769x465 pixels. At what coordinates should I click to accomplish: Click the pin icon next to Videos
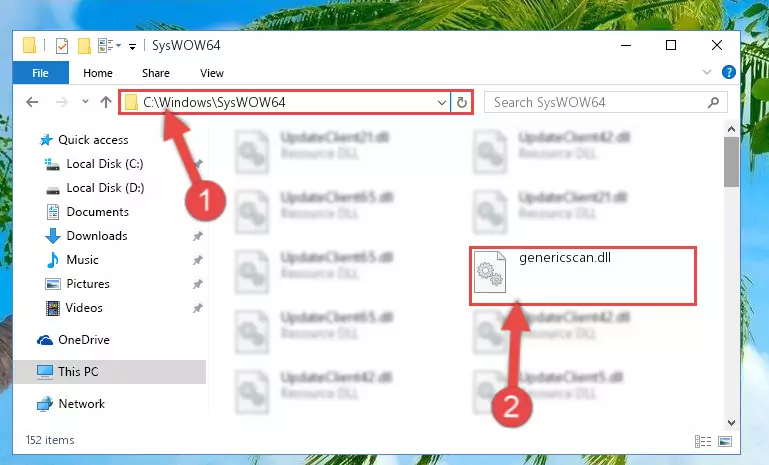[x=198, y=308]
